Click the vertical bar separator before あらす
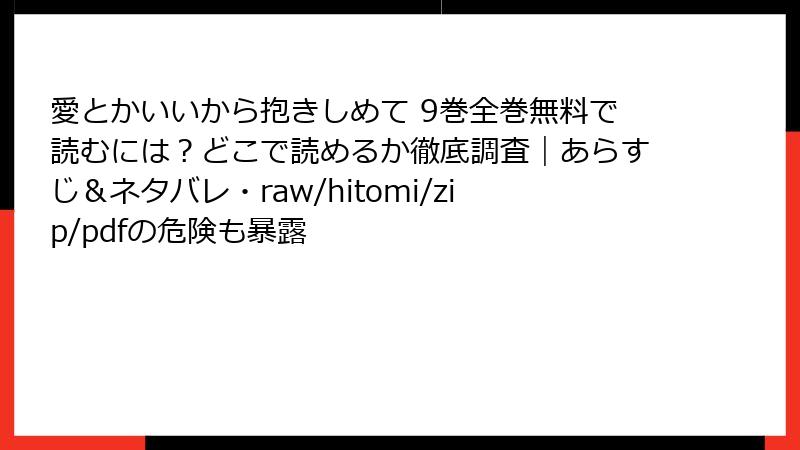This screenshot has width=800, height=450. (545, 152)
